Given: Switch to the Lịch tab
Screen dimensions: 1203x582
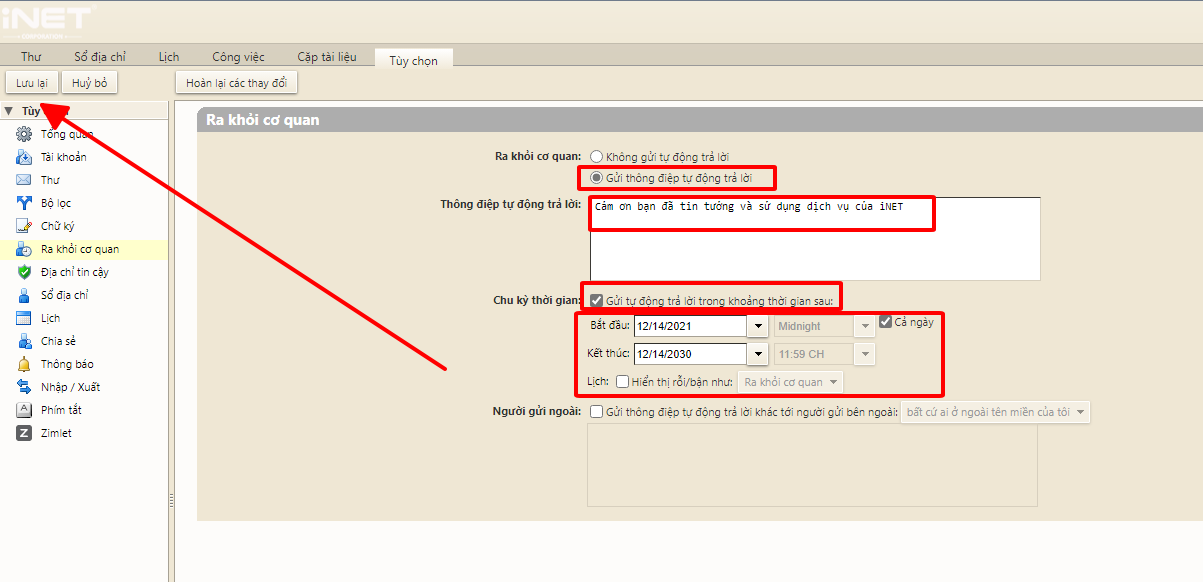Looking at the screenshot, I should [169, 57].
